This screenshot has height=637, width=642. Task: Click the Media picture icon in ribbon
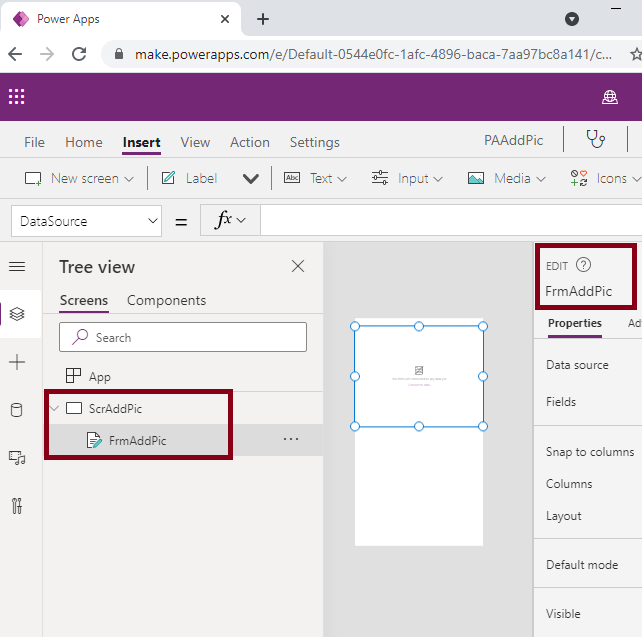click(x=476, y=178)
